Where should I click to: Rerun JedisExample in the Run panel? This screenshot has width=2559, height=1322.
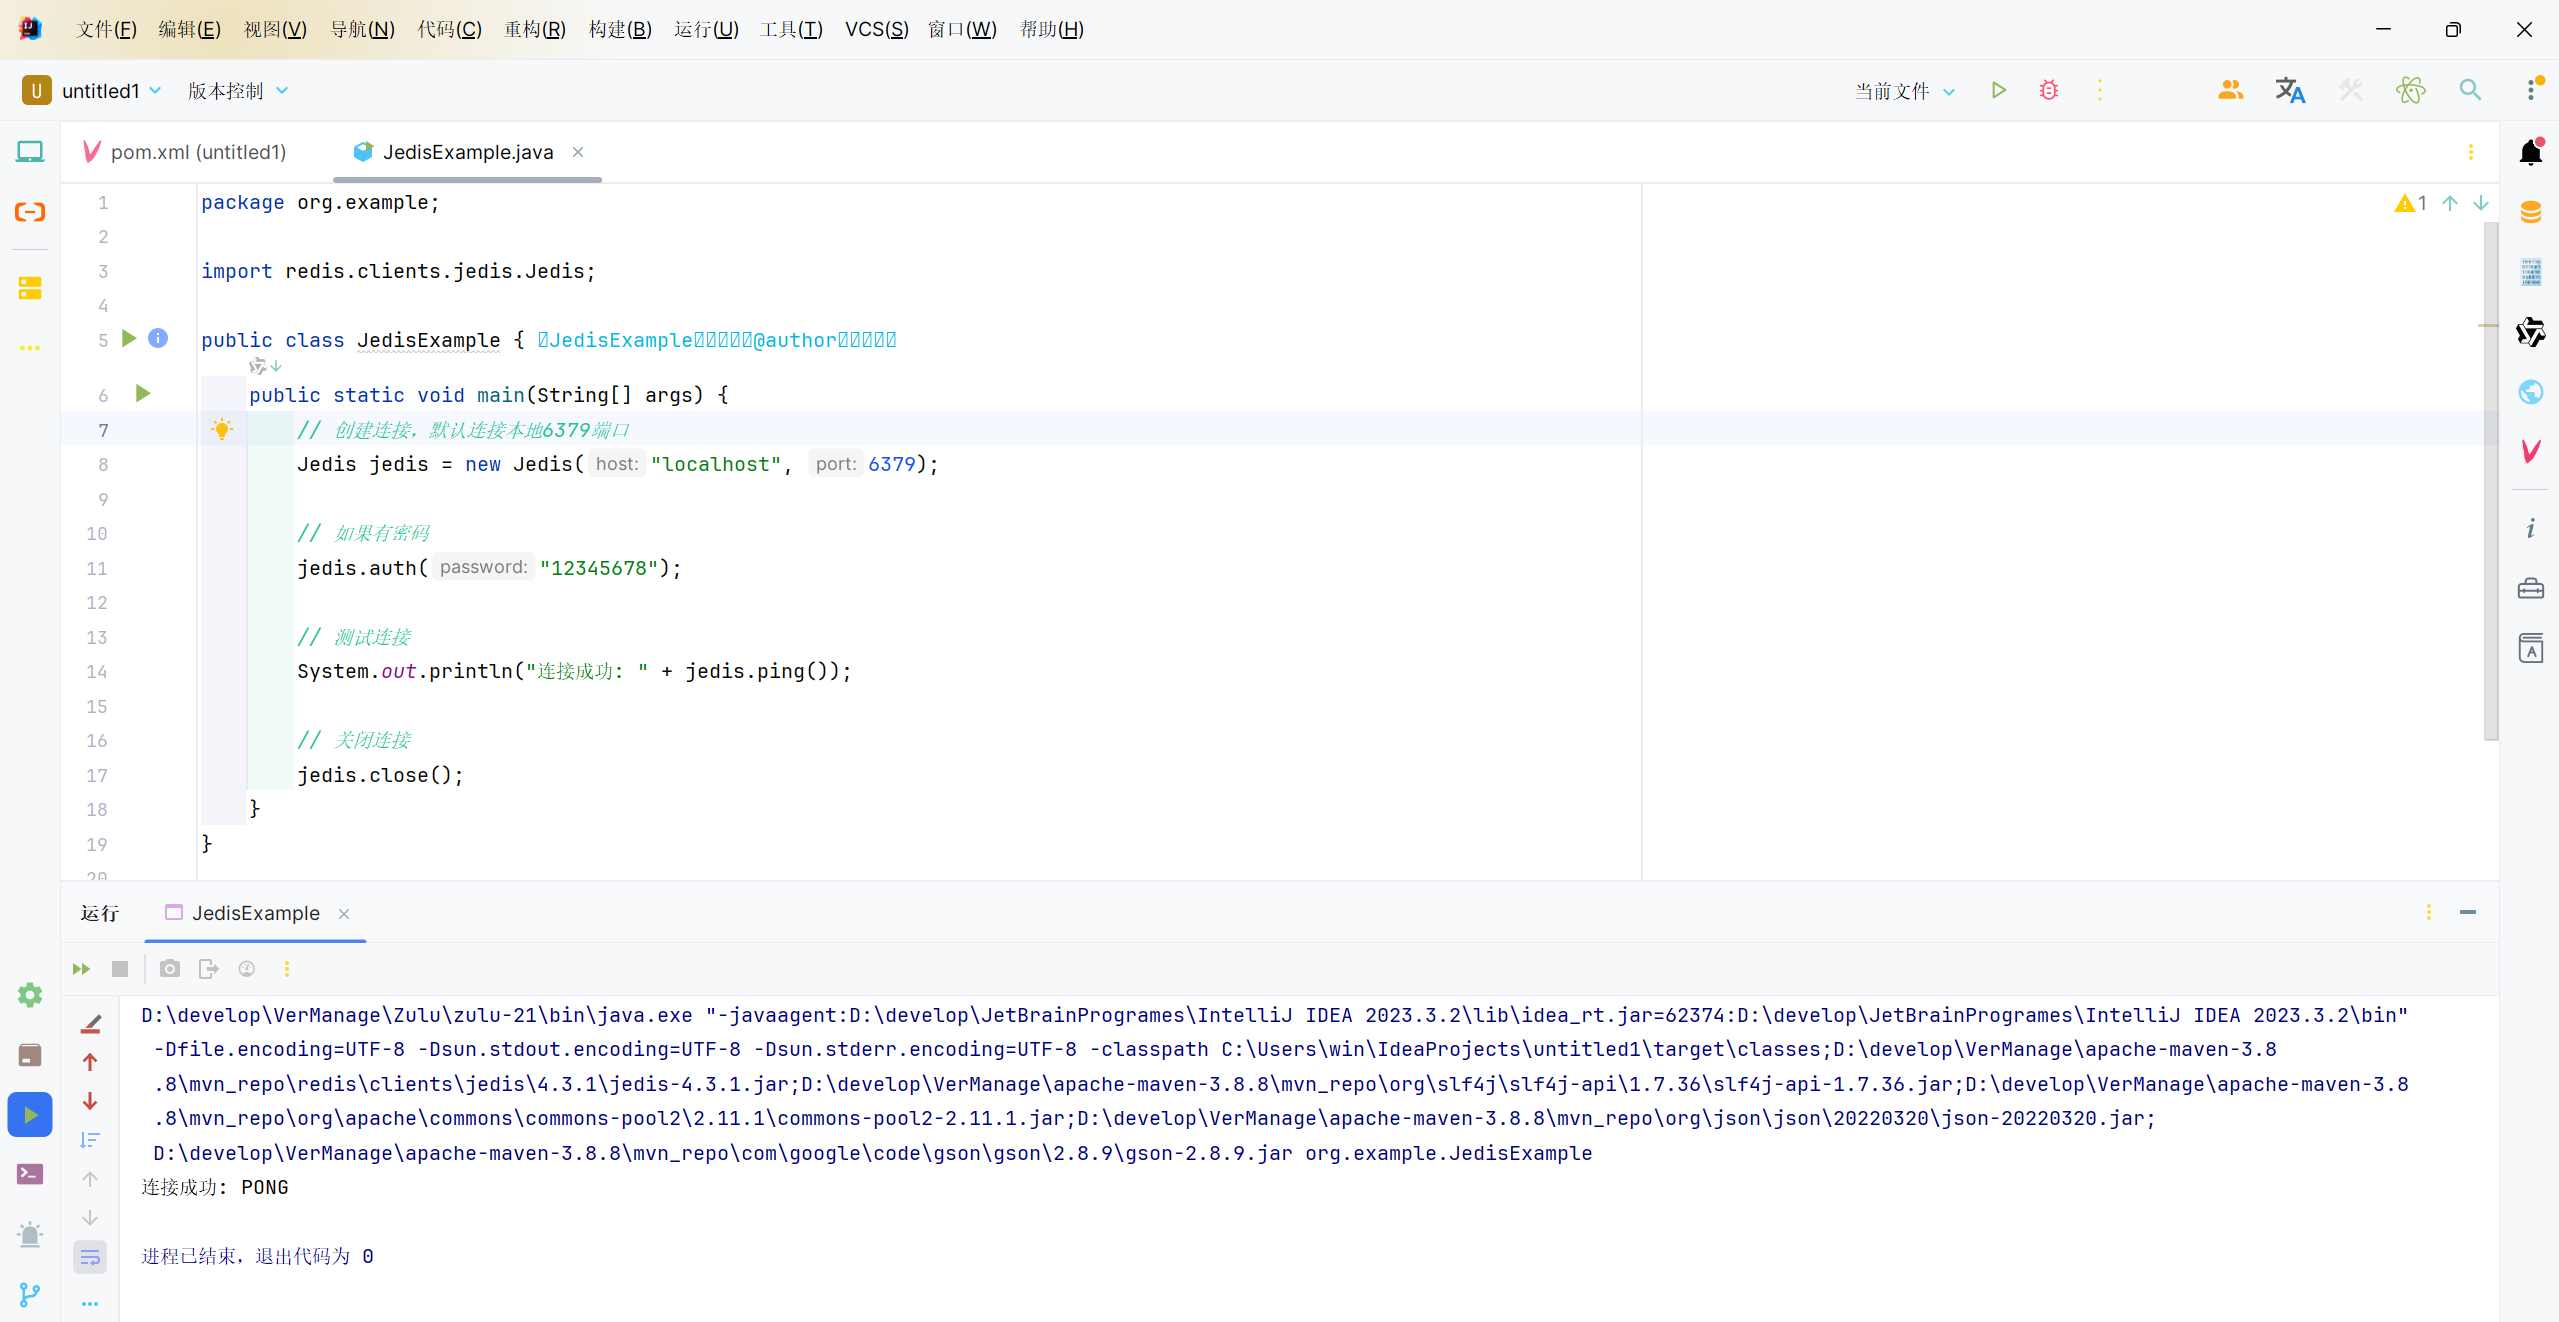tap(81, 969)
